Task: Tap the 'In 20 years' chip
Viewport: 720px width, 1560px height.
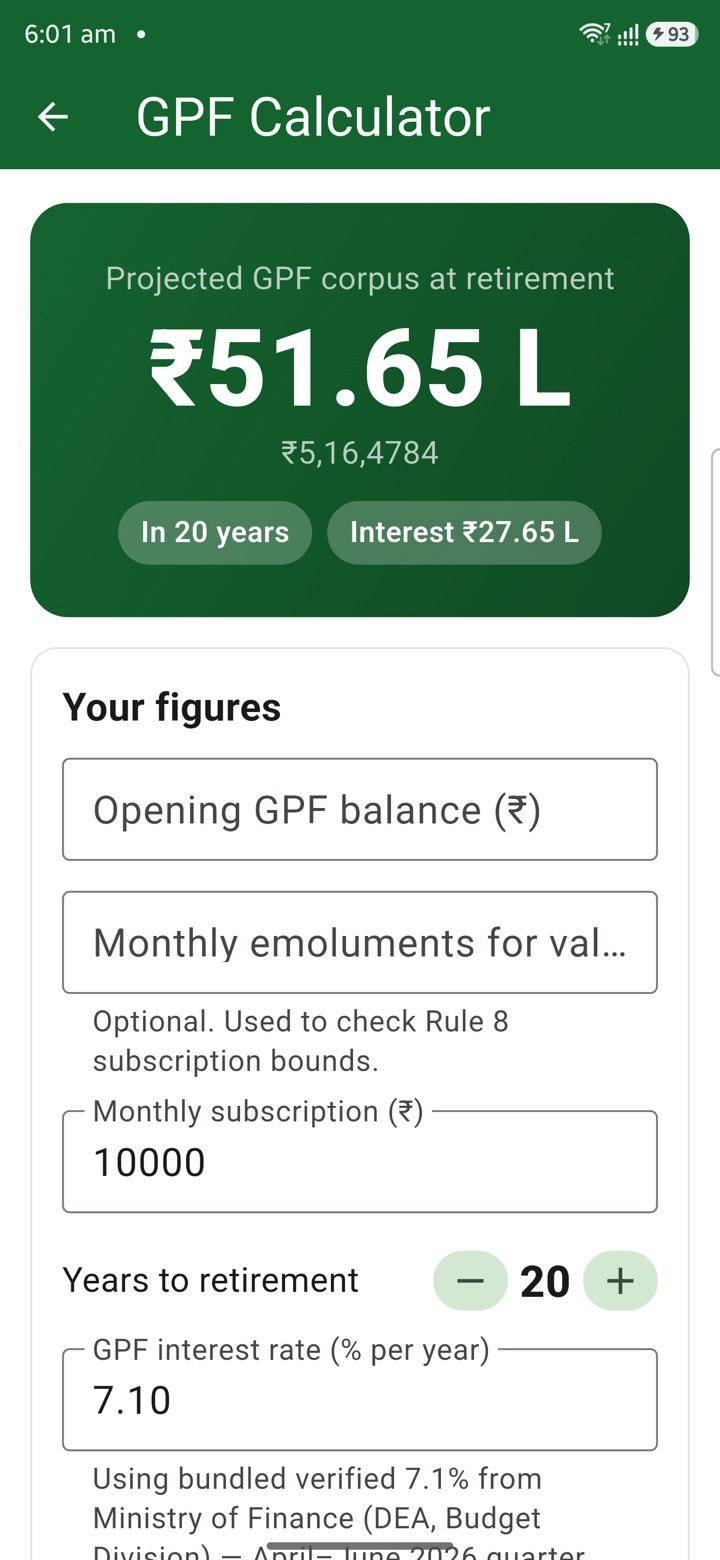Action: [x=215, y=532]
